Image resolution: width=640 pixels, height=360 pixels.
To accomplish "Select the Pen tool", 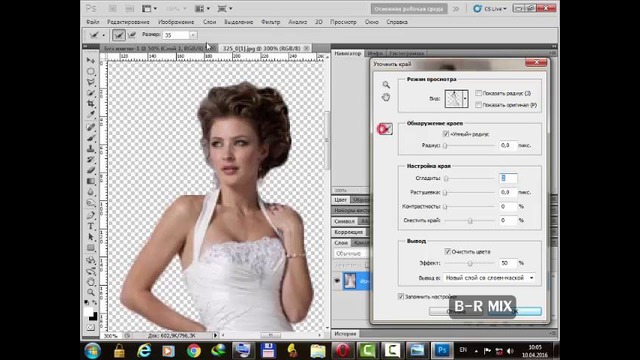I will click(91, 215).
